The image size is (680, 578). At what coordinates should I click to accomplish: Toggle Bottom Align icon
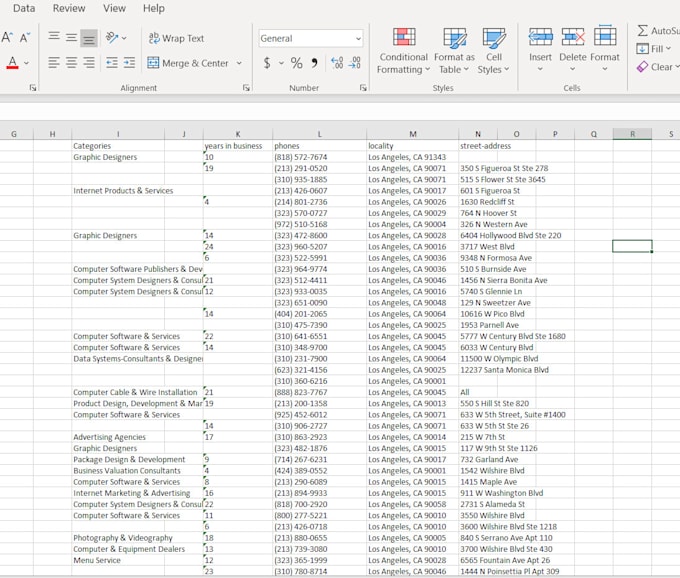point(89,38)
